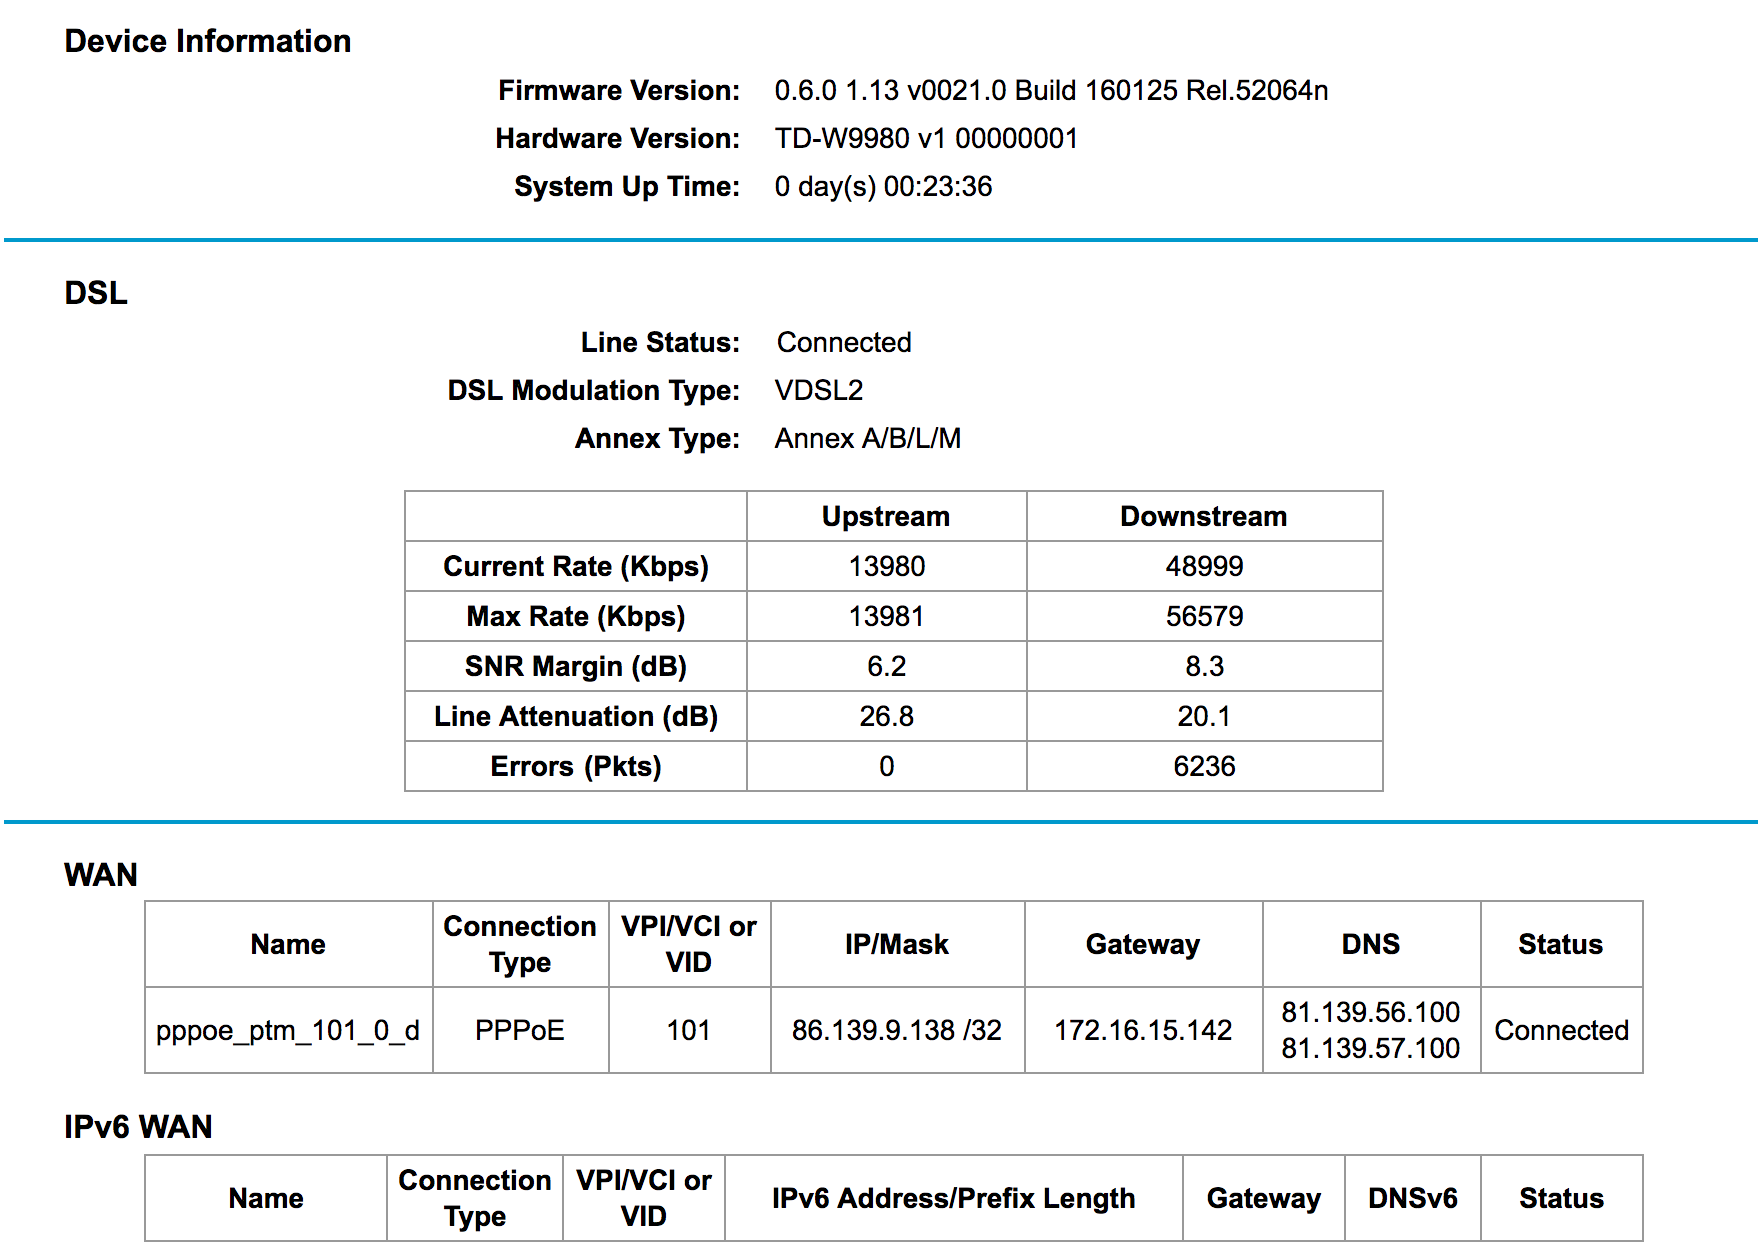Click the Device Information section heading
The width and height of the screenshot is (1758, 1256).
point(207,41)
